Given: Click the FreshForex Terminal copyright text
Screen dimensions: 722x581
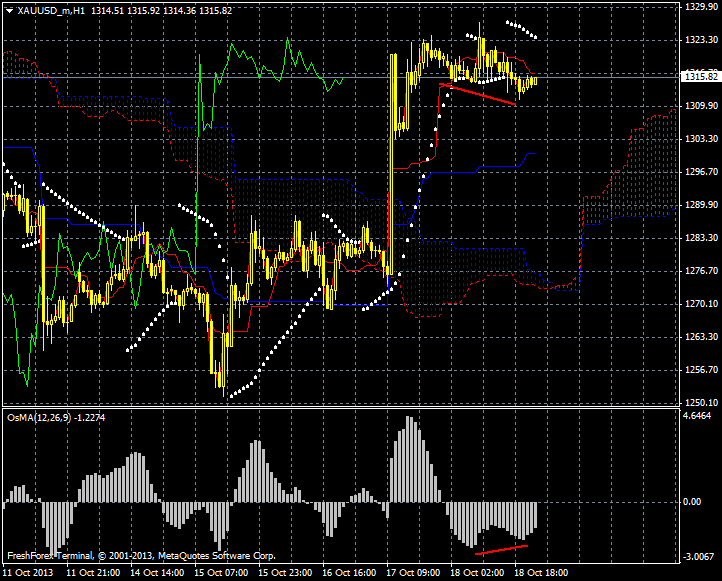Looking at the screenshot, I should click(140, 555).
